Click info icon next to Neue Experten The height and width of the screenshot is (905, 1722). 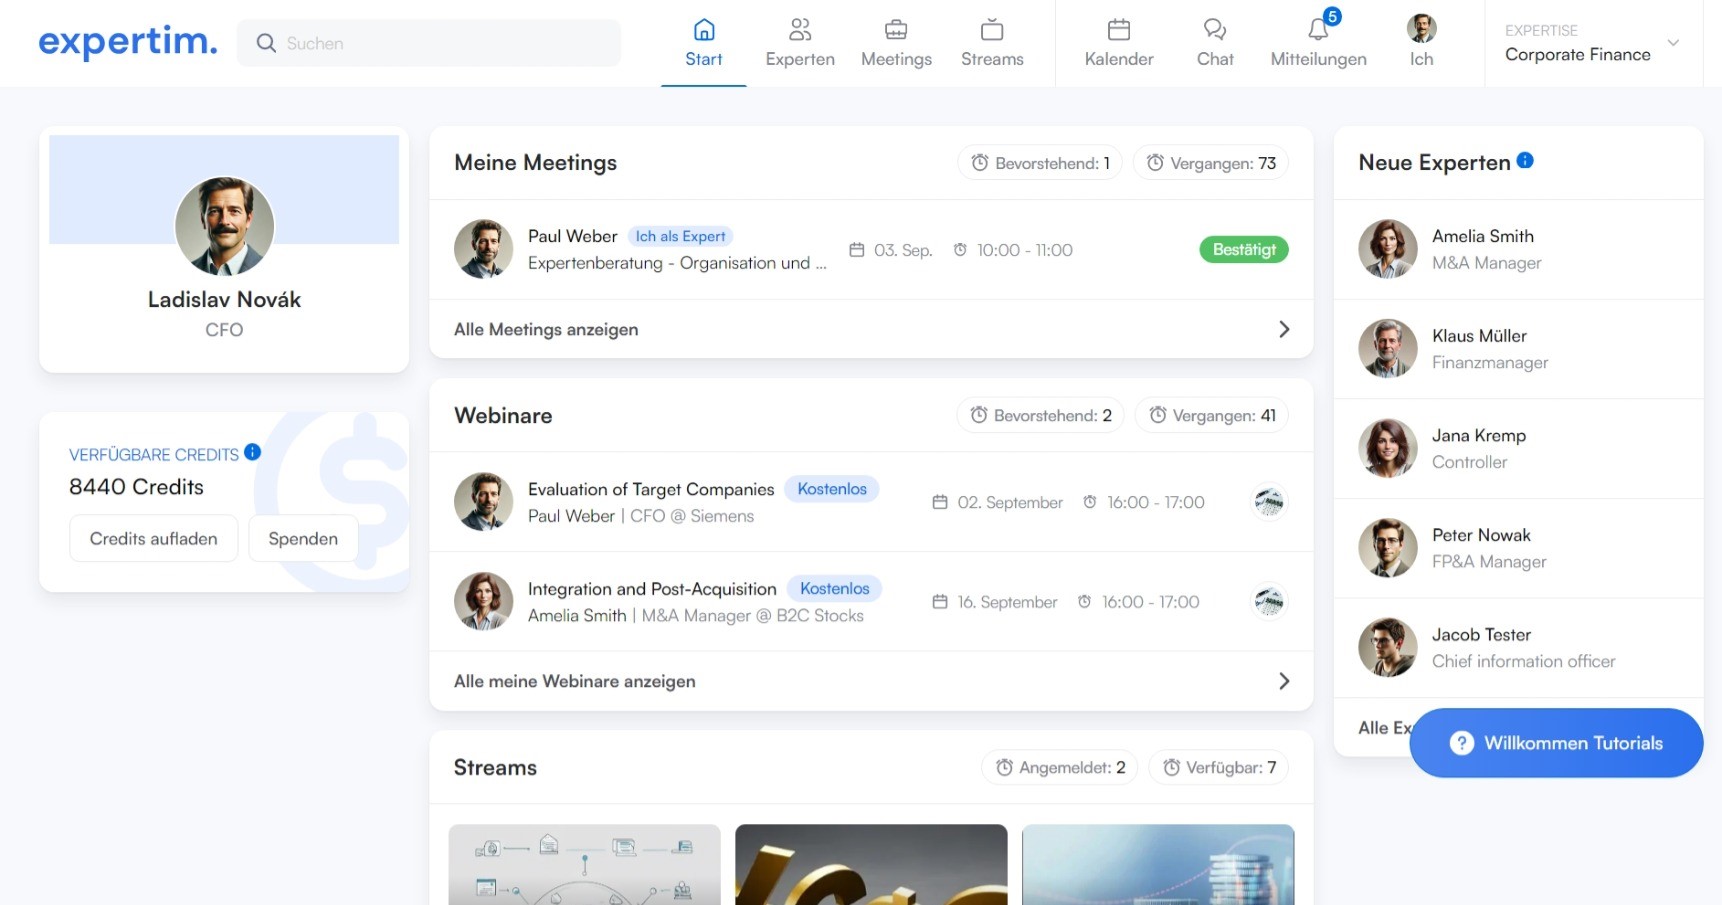(1525, 160)
